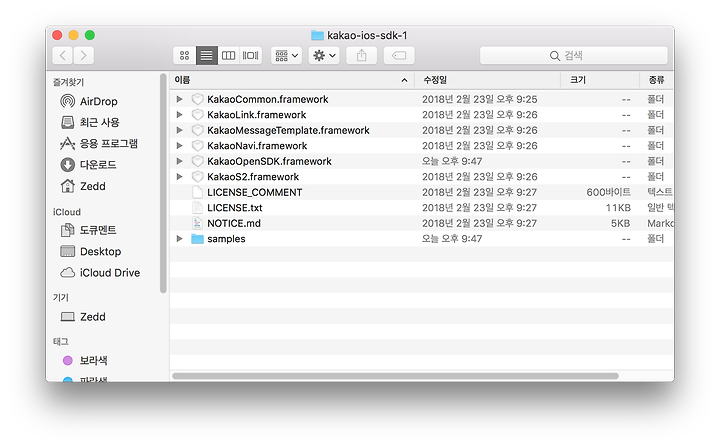
Task: Switch to icon view
Action: (x=185, y=56)
